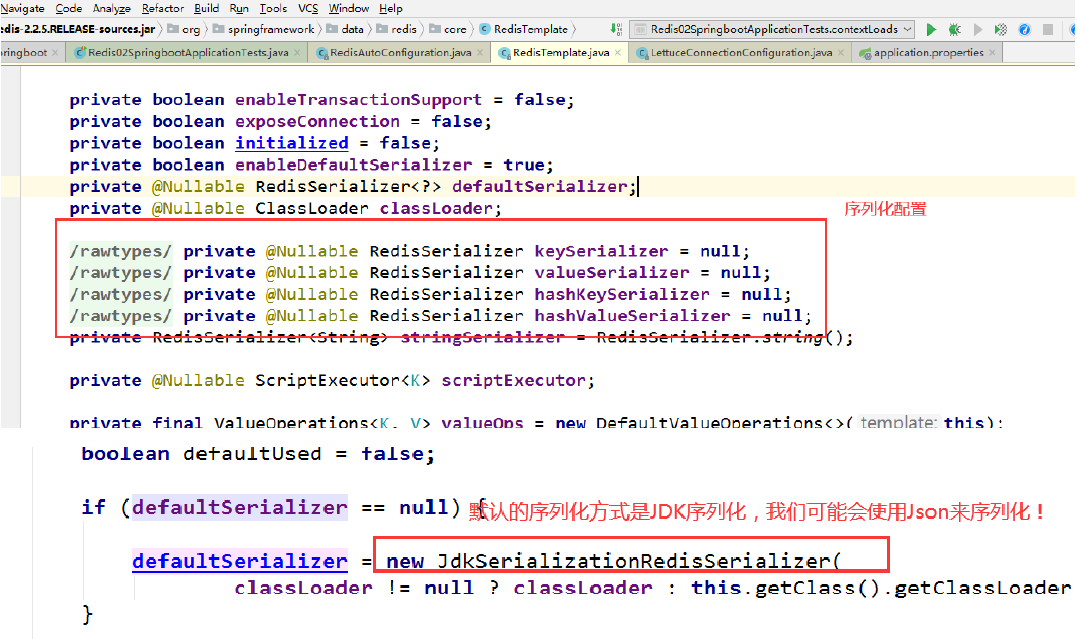Click the 'springframework' breadcrumb folder
The width and height of the screenshot is (1077, 639).
(264, 30)
